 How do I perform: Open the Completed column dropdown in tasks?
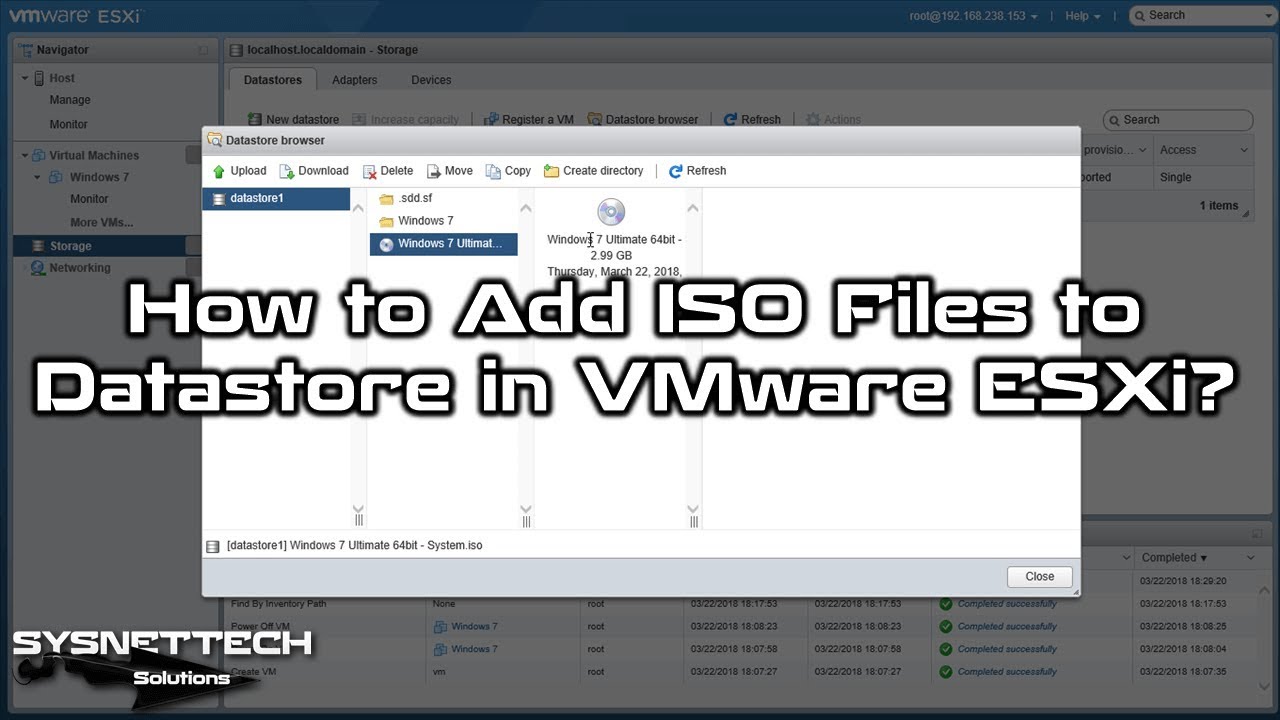click(x=1251, y=558)
